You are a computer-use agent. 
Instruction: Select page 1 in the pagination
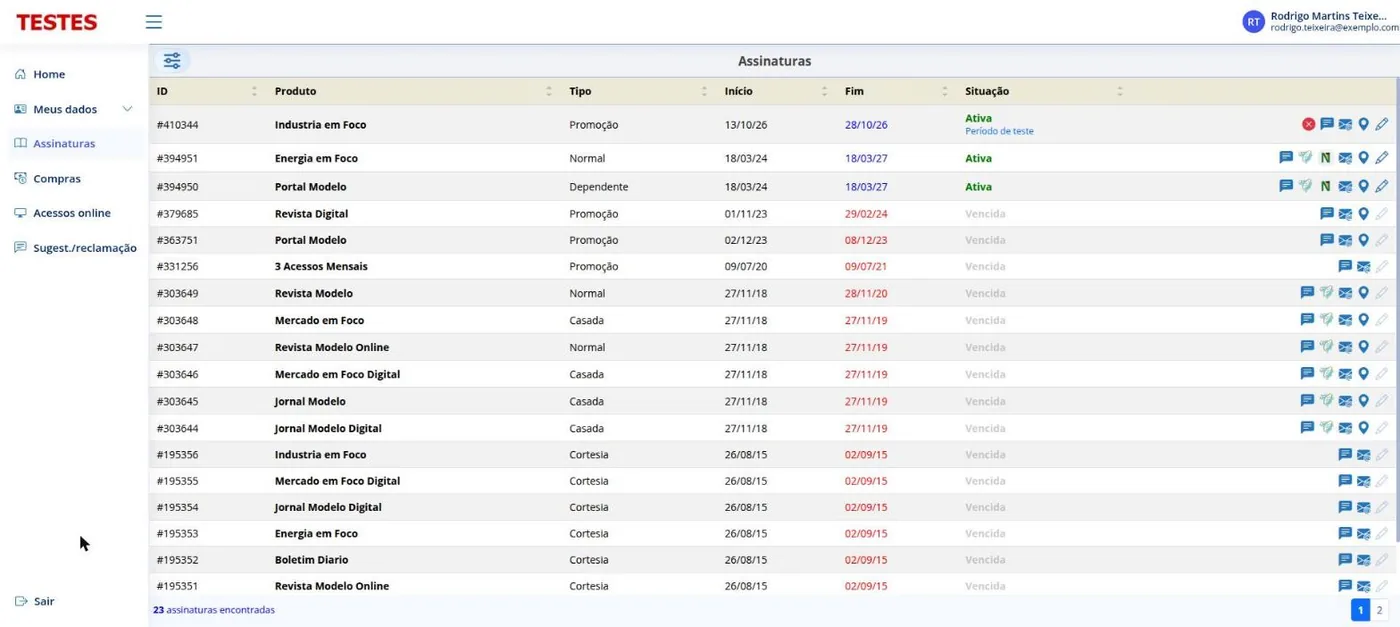pos(1360,610)
